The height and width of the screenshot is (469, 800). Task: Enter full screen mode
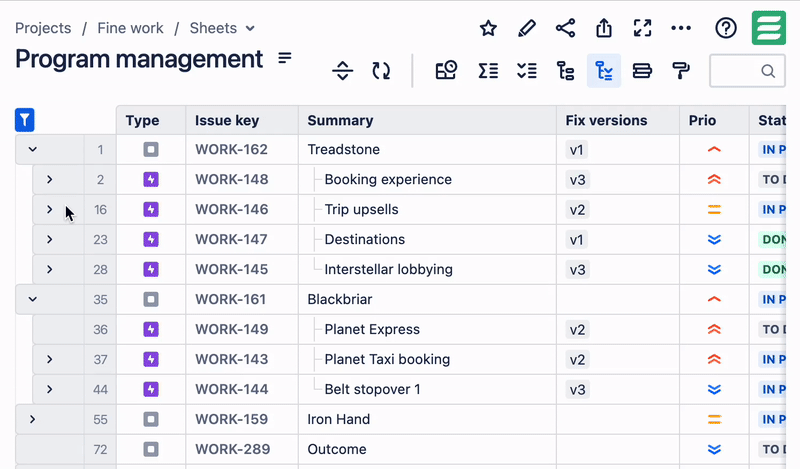click(642, 28)
